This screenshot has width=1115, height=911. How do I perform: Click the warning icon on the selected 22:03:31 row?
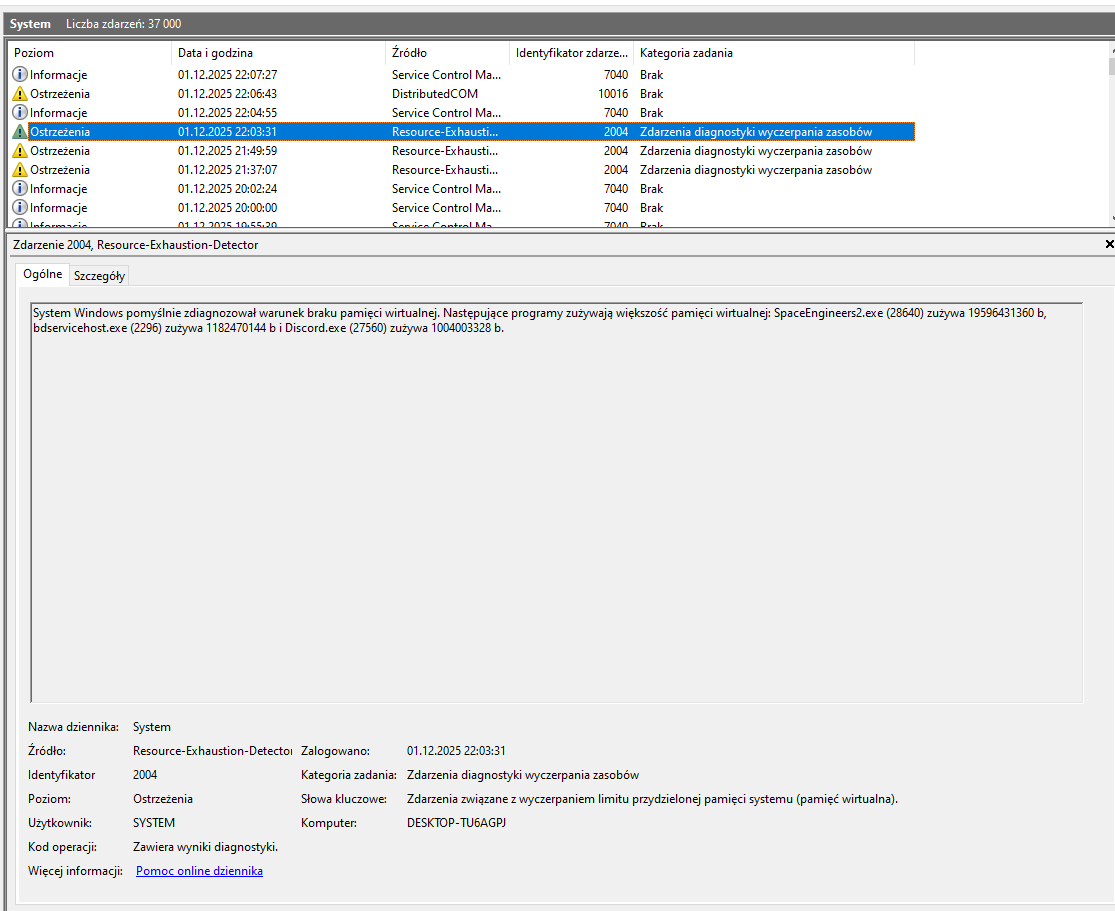[x=20, y=132]
